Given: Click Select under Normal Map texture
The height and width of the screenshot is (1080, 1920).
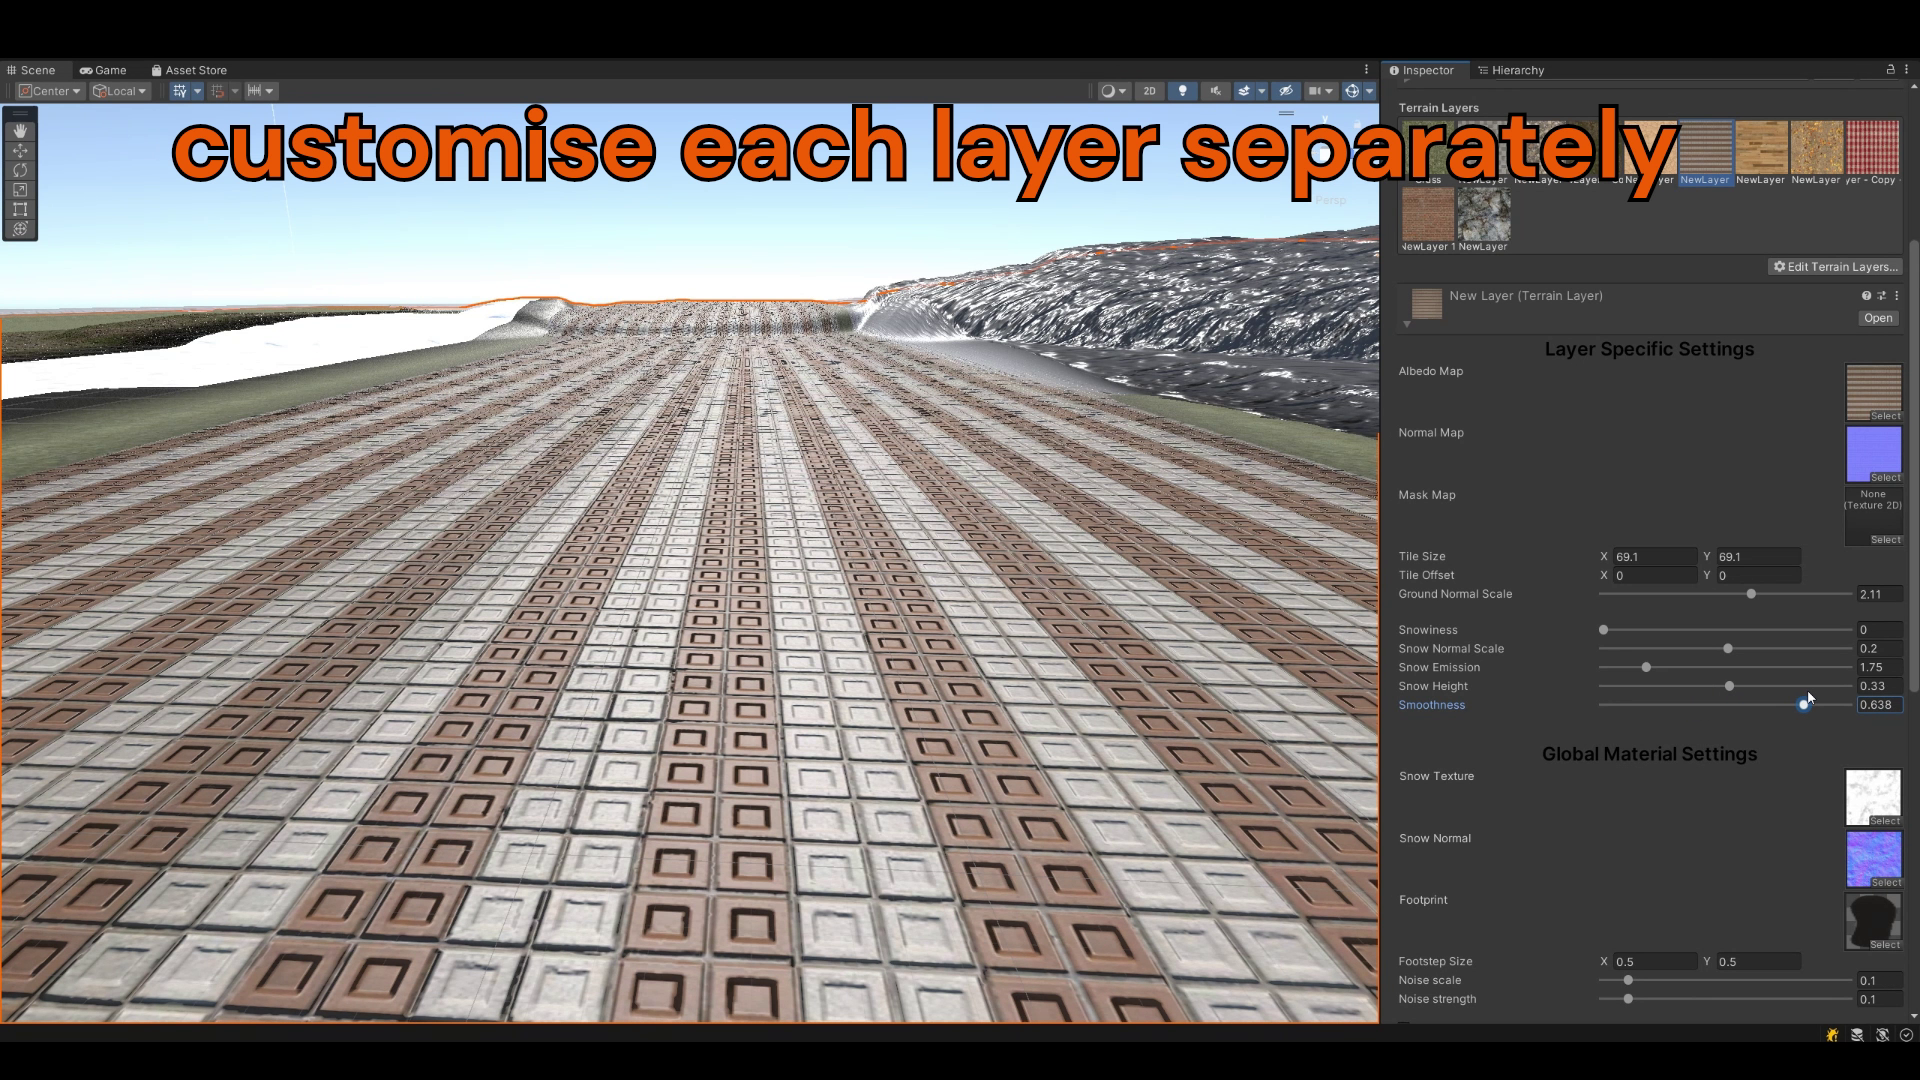Looking at the screenshot, I should [1885, 478].
